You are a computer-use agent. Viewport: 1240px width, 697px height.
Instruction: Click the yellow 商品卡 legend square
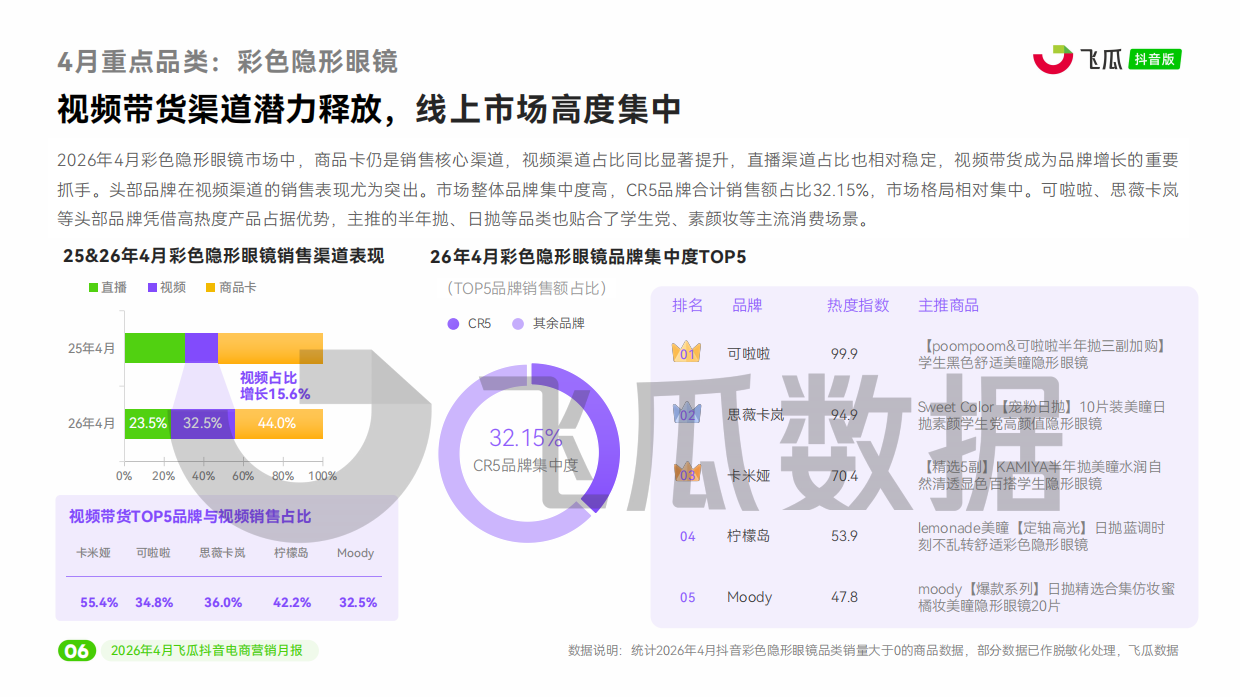point(210,288)
